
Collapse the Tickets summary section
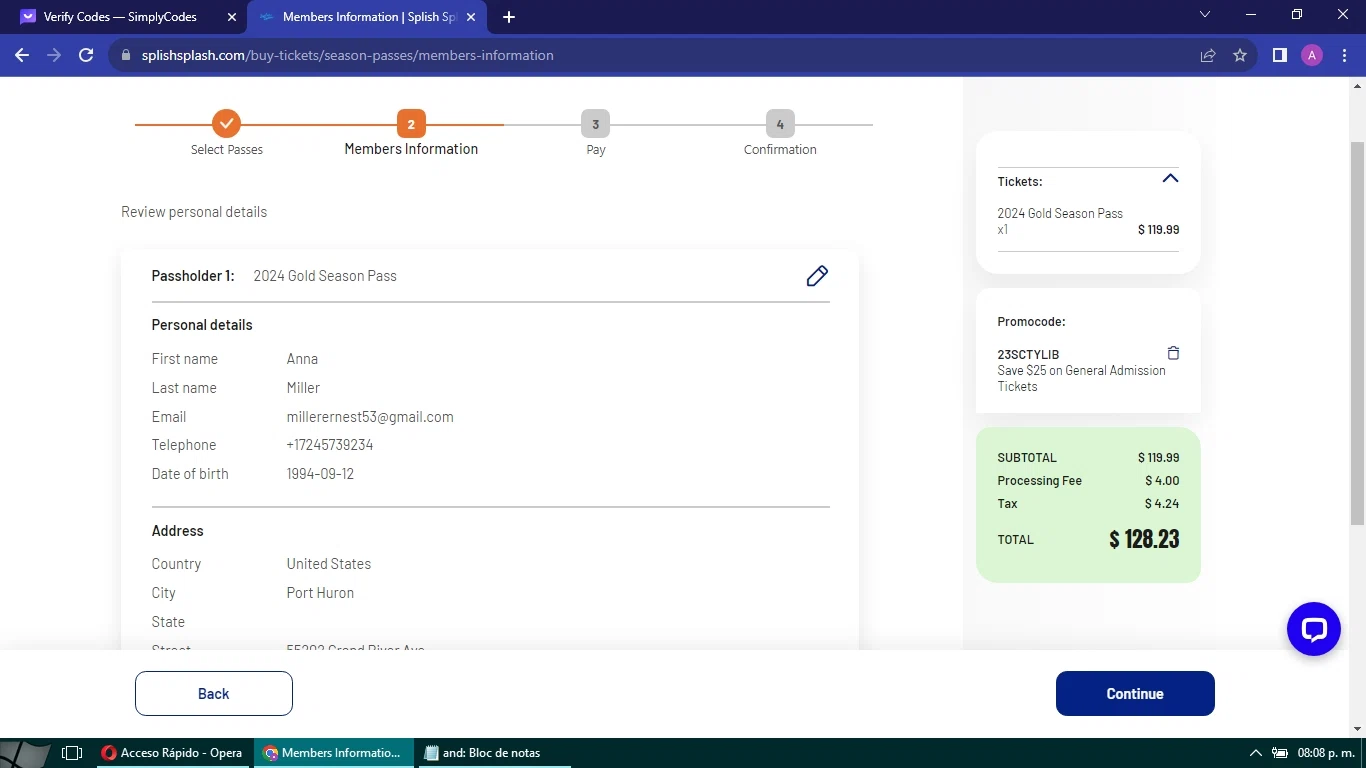point(1170,179)
